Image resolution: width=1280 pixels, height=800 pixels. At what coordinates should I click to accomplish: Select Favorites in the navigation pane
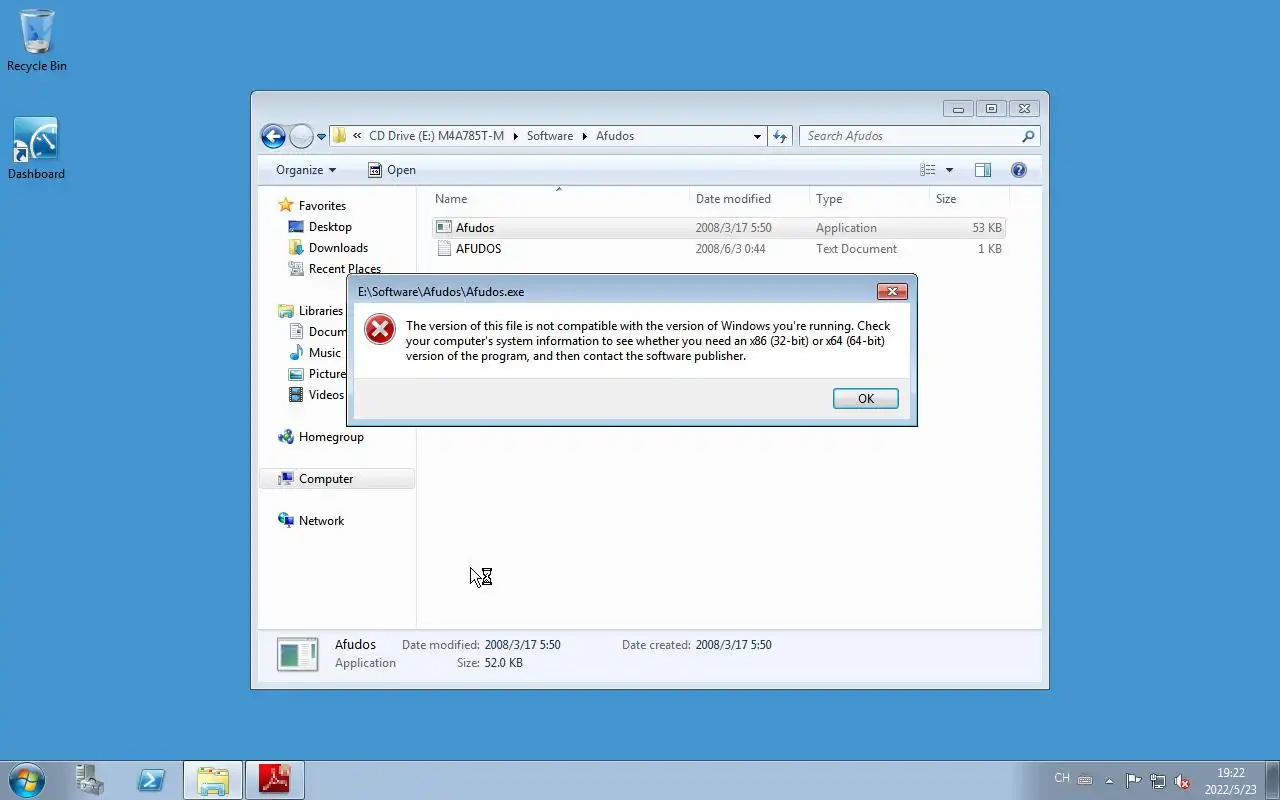312,206
